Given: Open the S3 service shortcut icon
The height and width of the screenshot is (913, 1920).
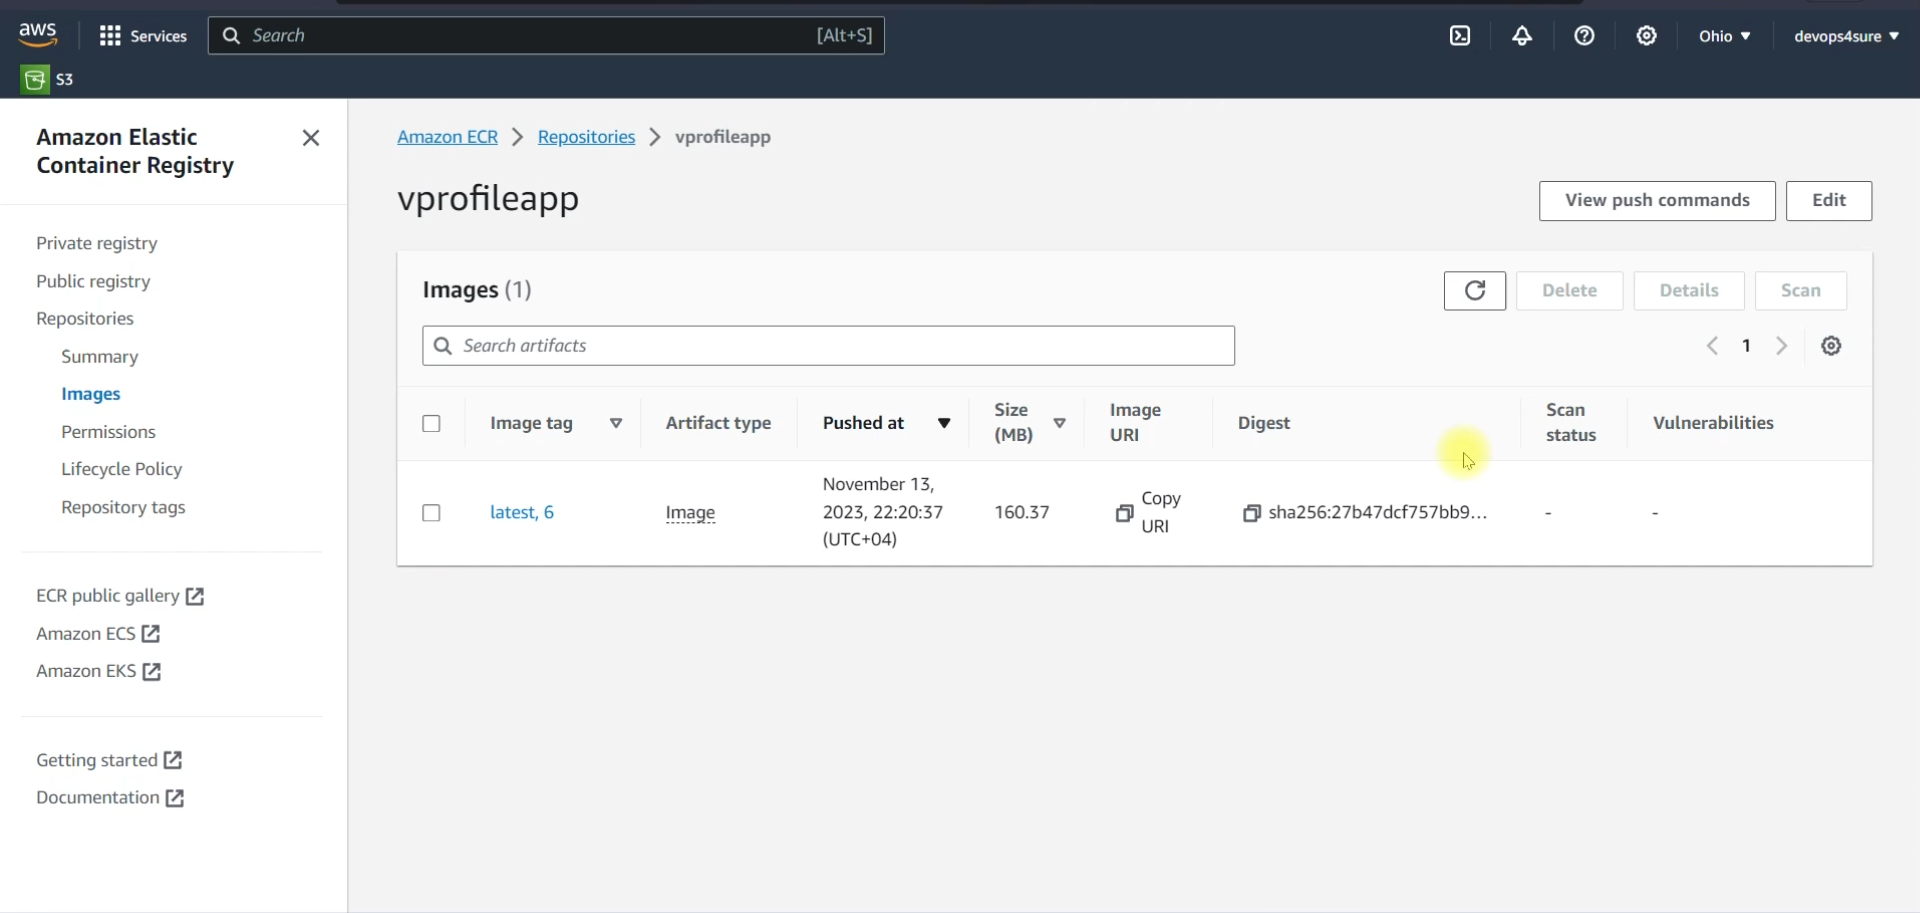Looking at the screenshot, I should (35, 79).
